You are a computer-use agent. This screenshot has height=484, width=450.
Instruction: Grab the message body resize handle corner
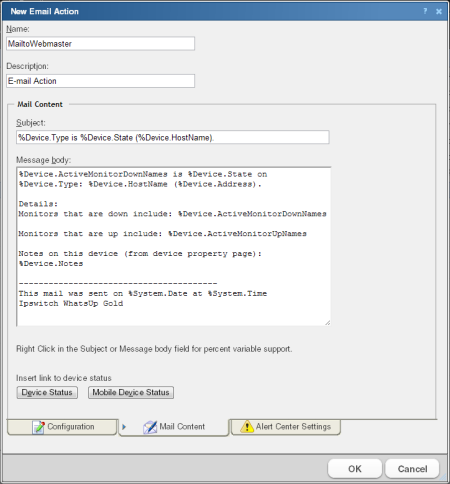tap(327, 322)
